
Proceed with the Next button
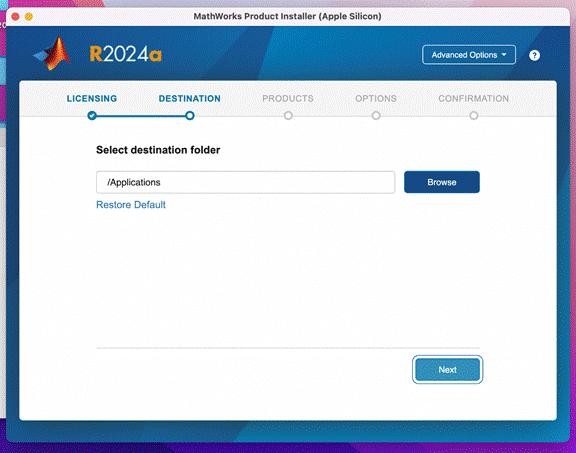pyautogui.click(x=447, y=370)
